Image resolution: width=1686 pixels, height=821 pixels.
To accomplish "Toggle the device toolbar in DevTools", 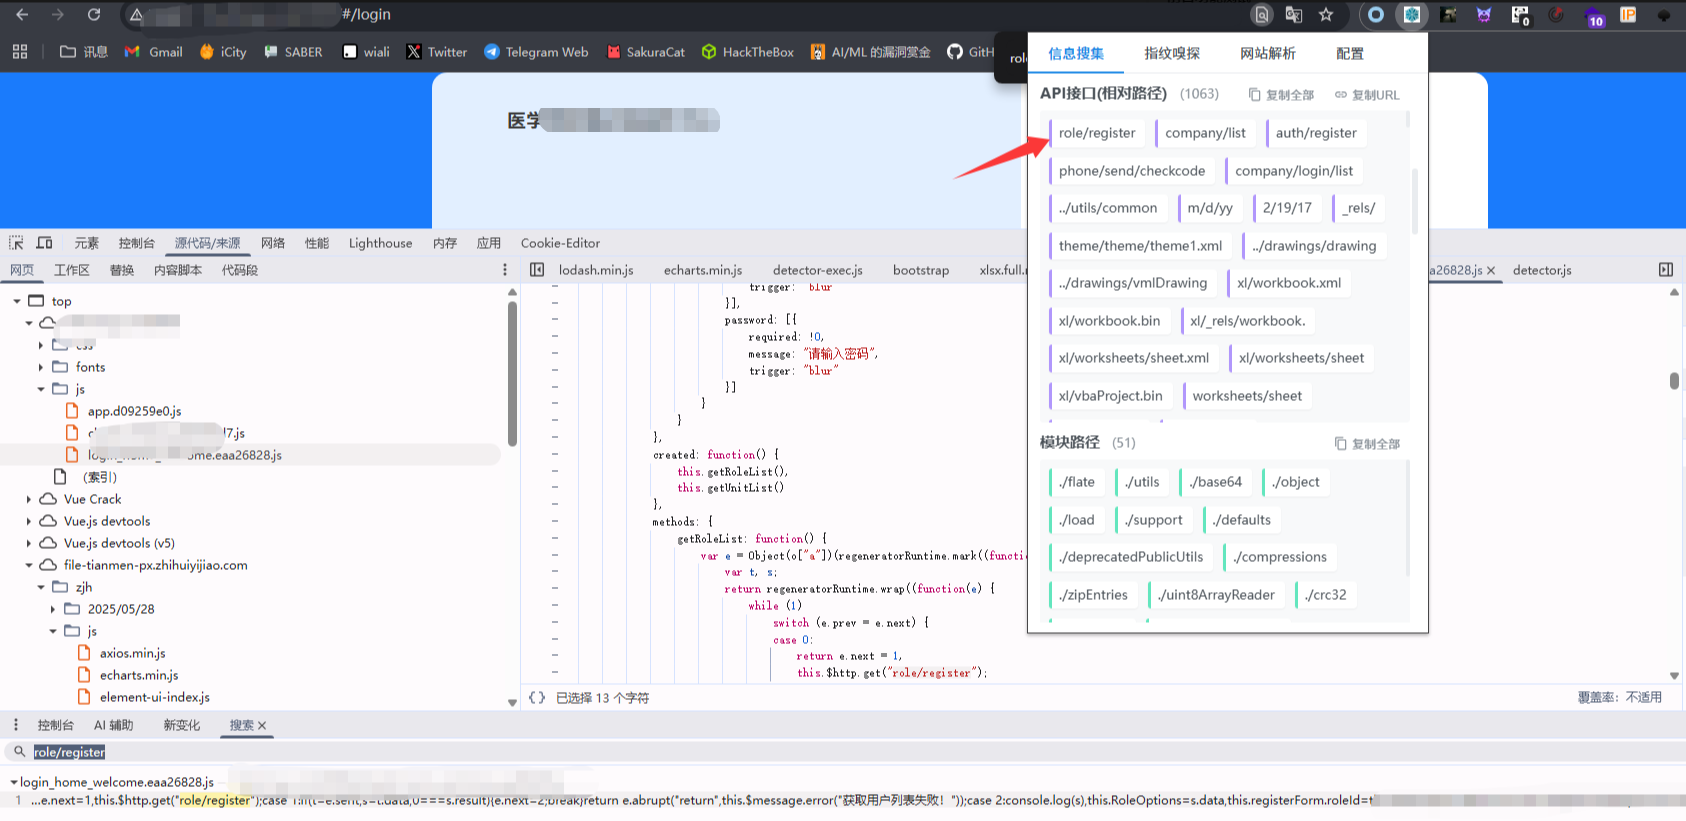I will [x=44, y=243].
